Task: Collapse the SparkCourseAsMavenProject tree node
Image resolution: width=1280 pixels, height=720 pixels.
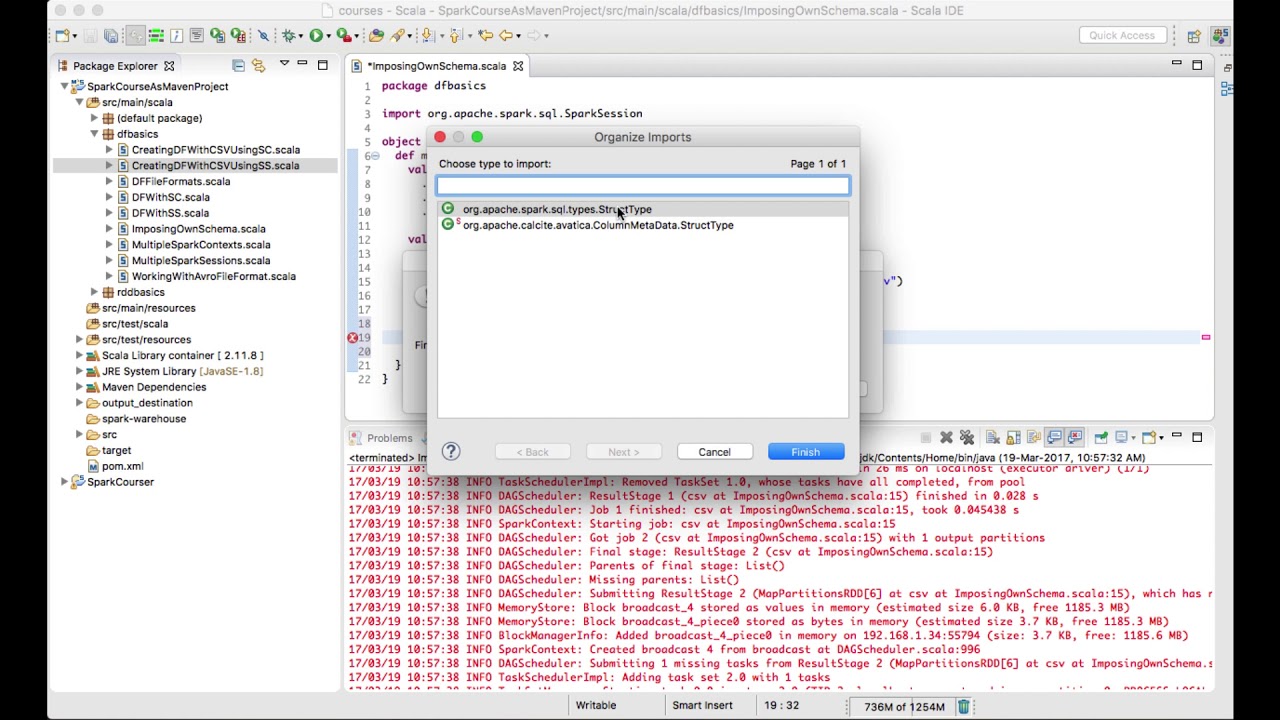Action: [65, 87]
